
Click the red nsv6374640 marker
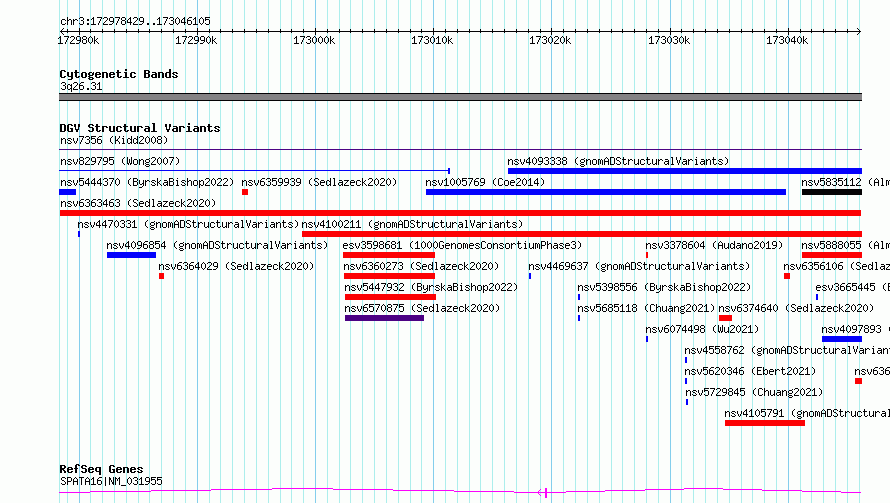pos(725,318)
